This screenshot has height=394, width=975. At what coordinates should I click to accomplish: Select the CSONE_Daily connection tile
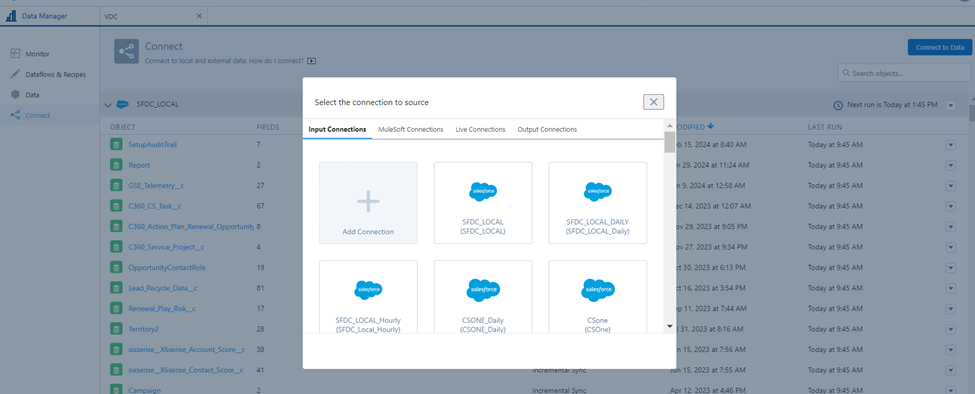[x=483, y=296]
